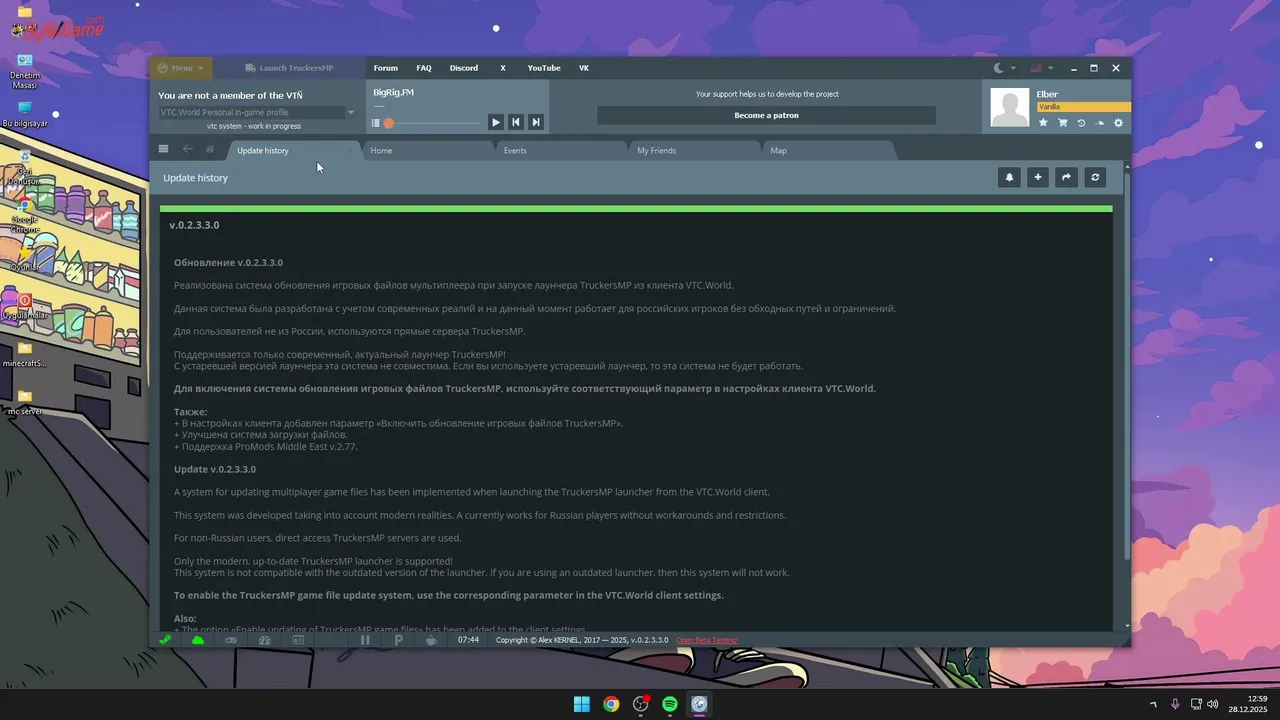Click the Open Beta Testing link
1280x720 pixels.
pyautogui.click(x=707, y=640)
